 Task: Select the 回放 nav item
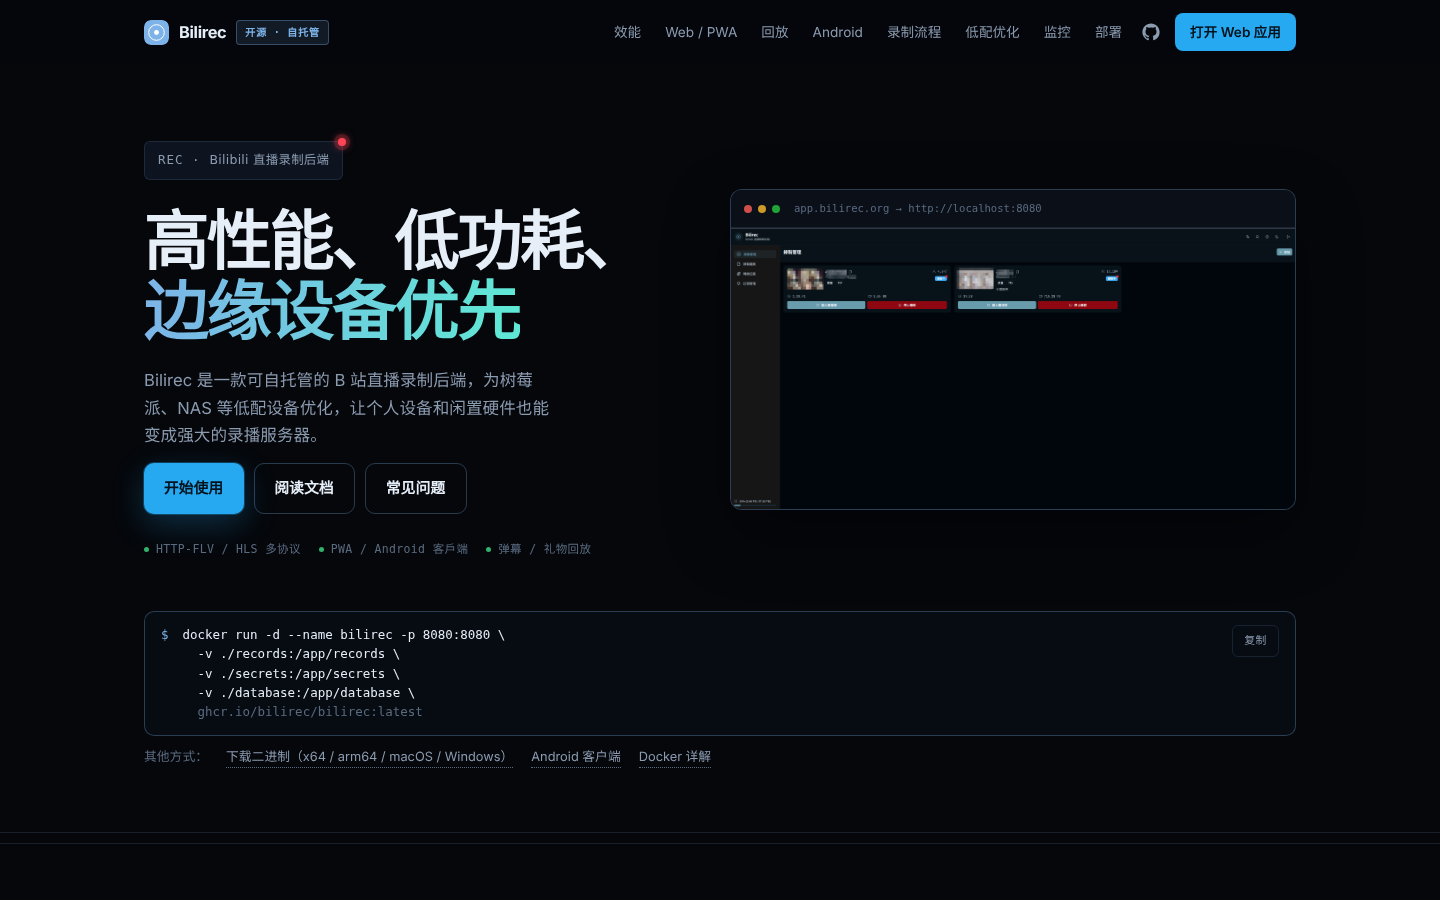click(x=775, y=32)
